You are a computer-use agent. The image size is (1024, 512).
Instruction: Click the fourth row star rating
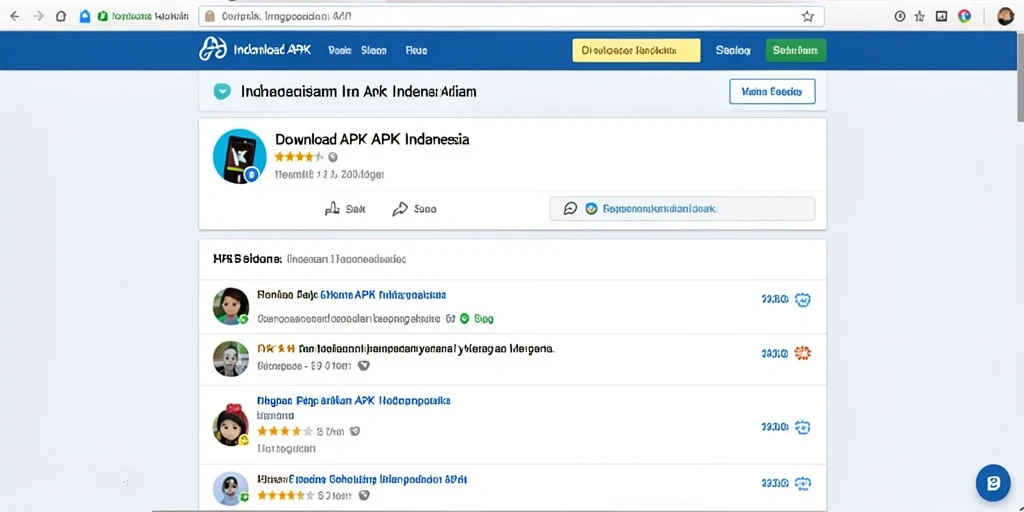coord(285,496)
